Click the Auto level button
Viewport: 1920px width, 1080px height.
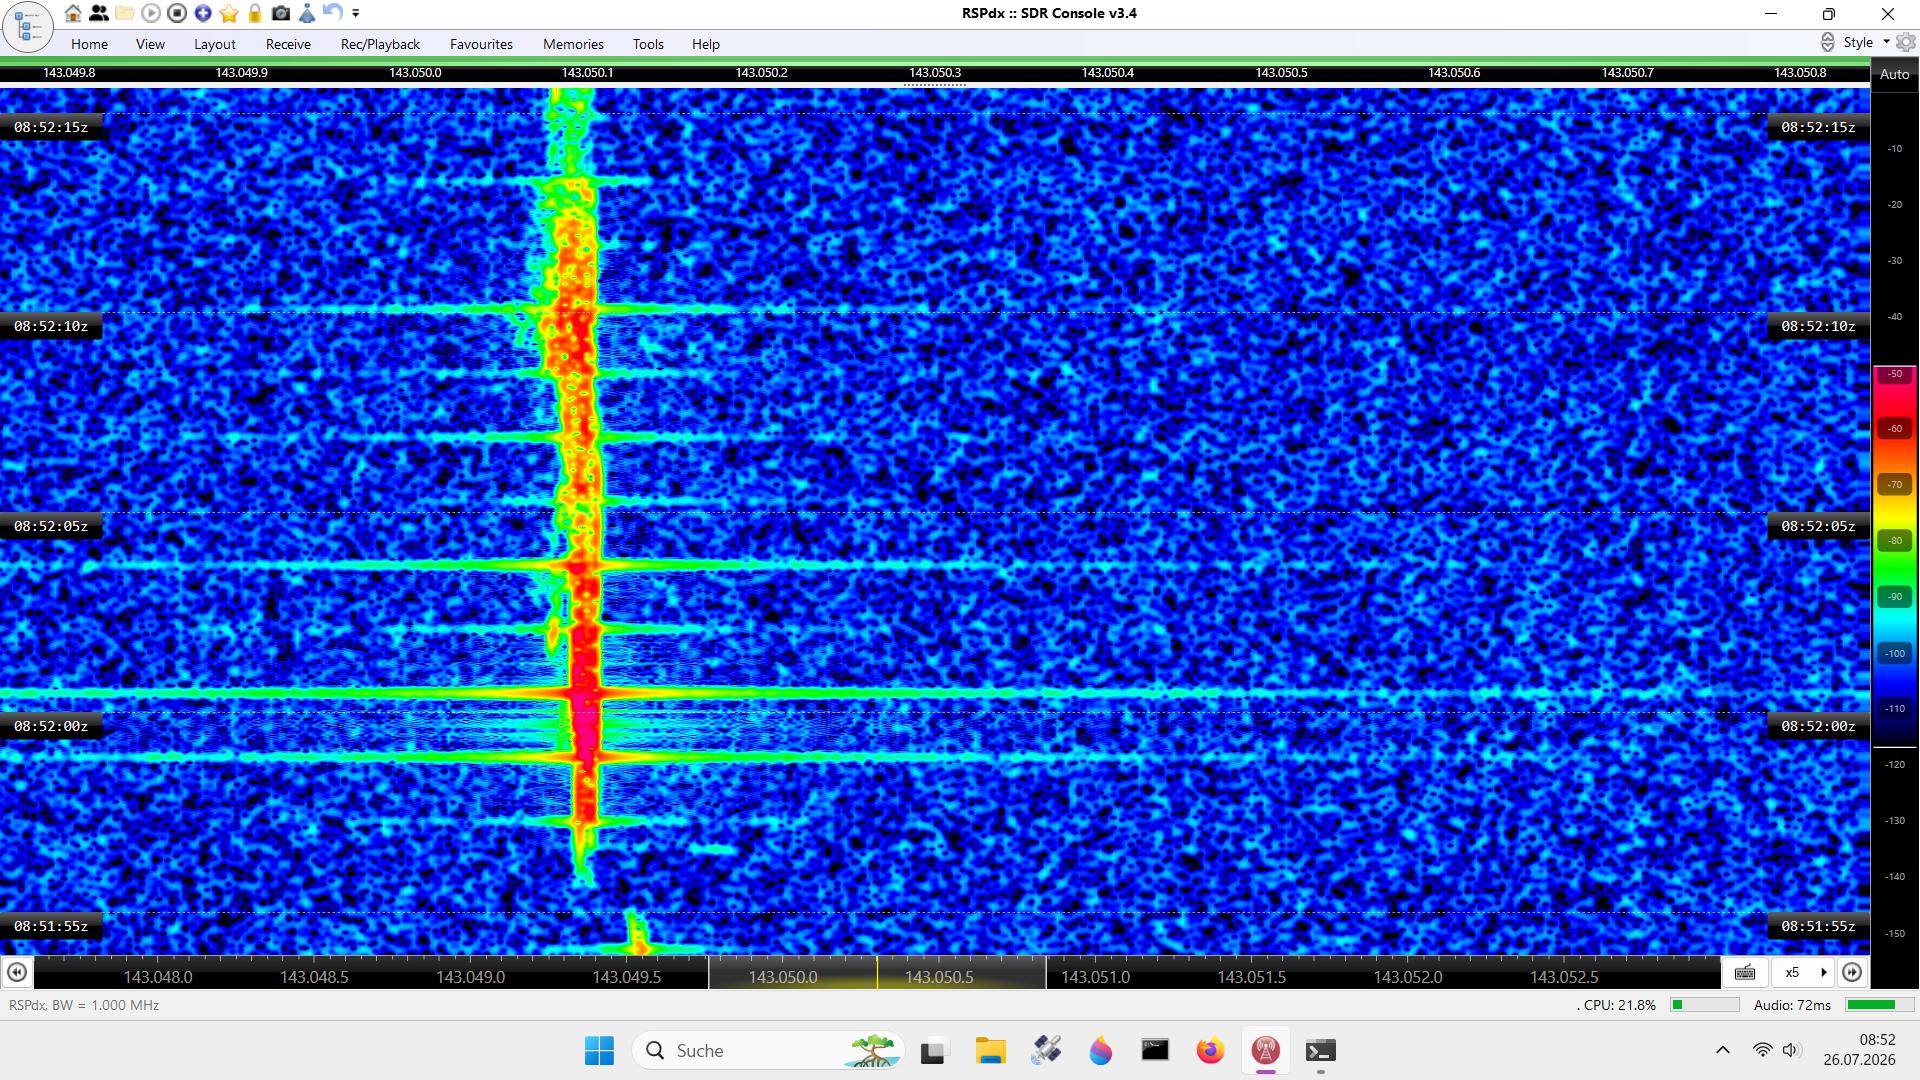pos(1895,74)
